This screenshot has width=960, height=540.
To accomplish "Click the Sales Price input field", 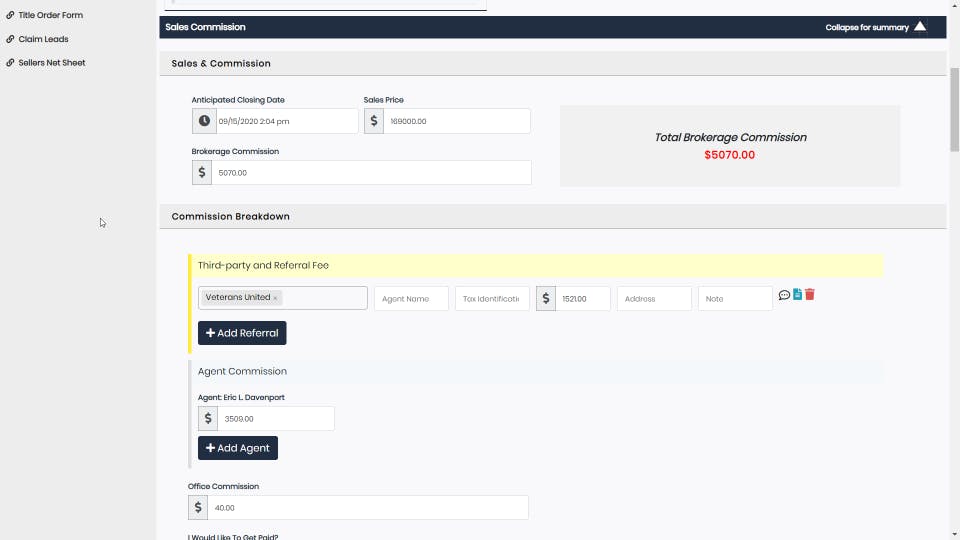I will [x=456, y=121].
